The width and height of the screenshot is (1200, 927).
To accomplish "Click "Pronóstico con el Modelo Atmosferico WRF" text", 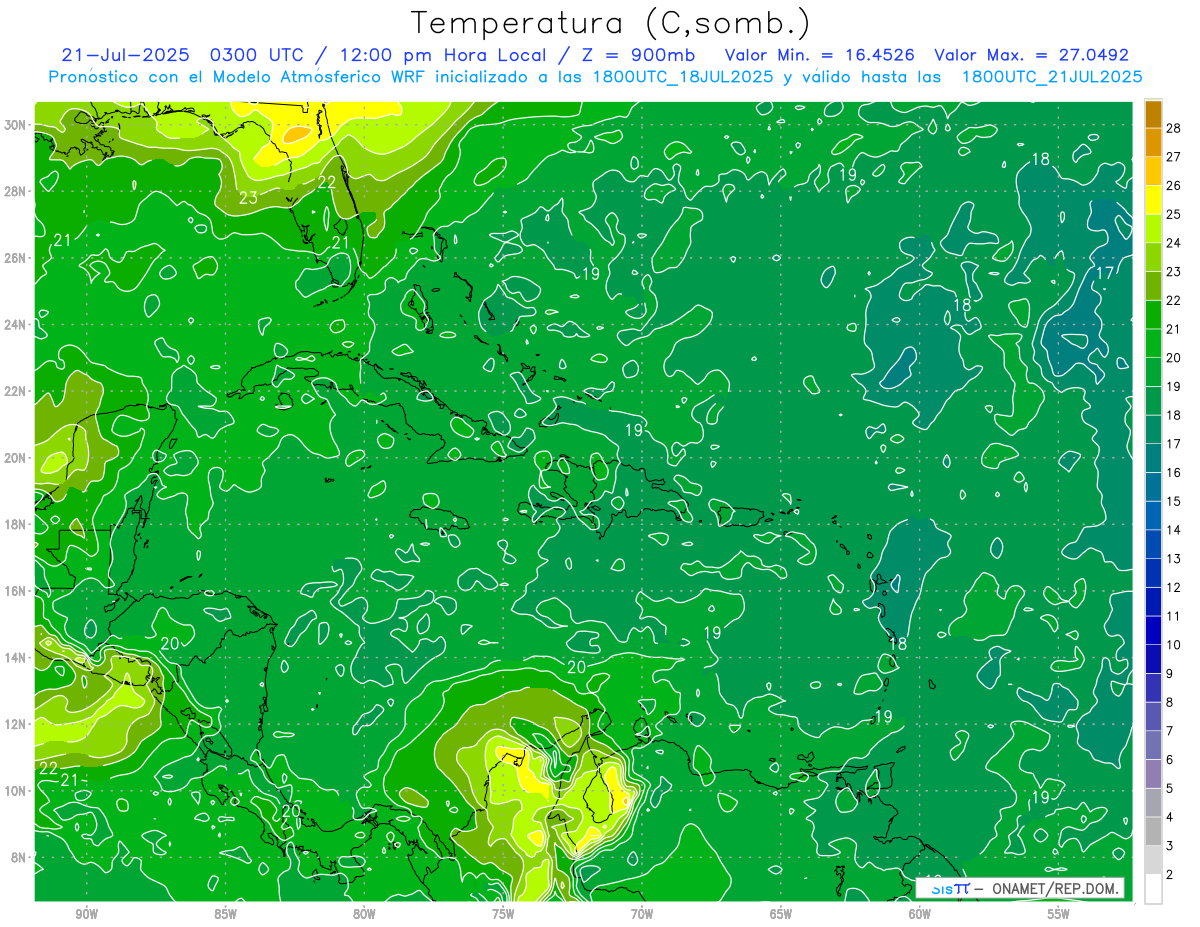I will coord(238,76).
